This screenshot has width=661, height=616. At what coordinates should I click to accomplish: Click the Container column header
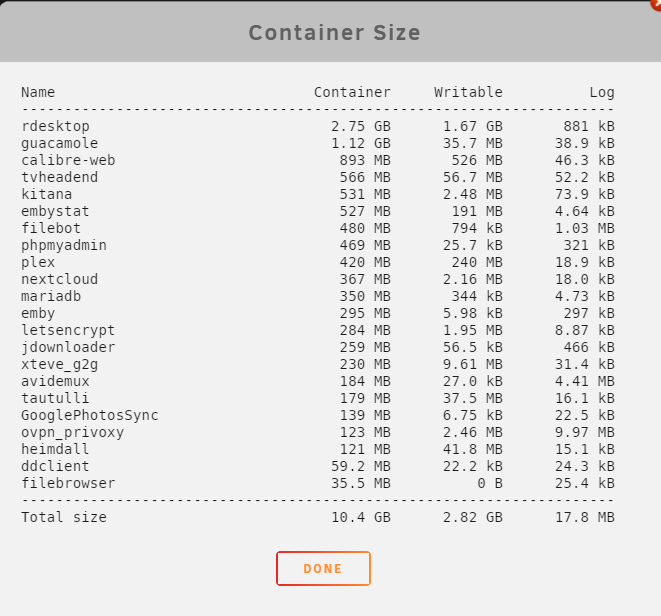(x=352, y=92)
